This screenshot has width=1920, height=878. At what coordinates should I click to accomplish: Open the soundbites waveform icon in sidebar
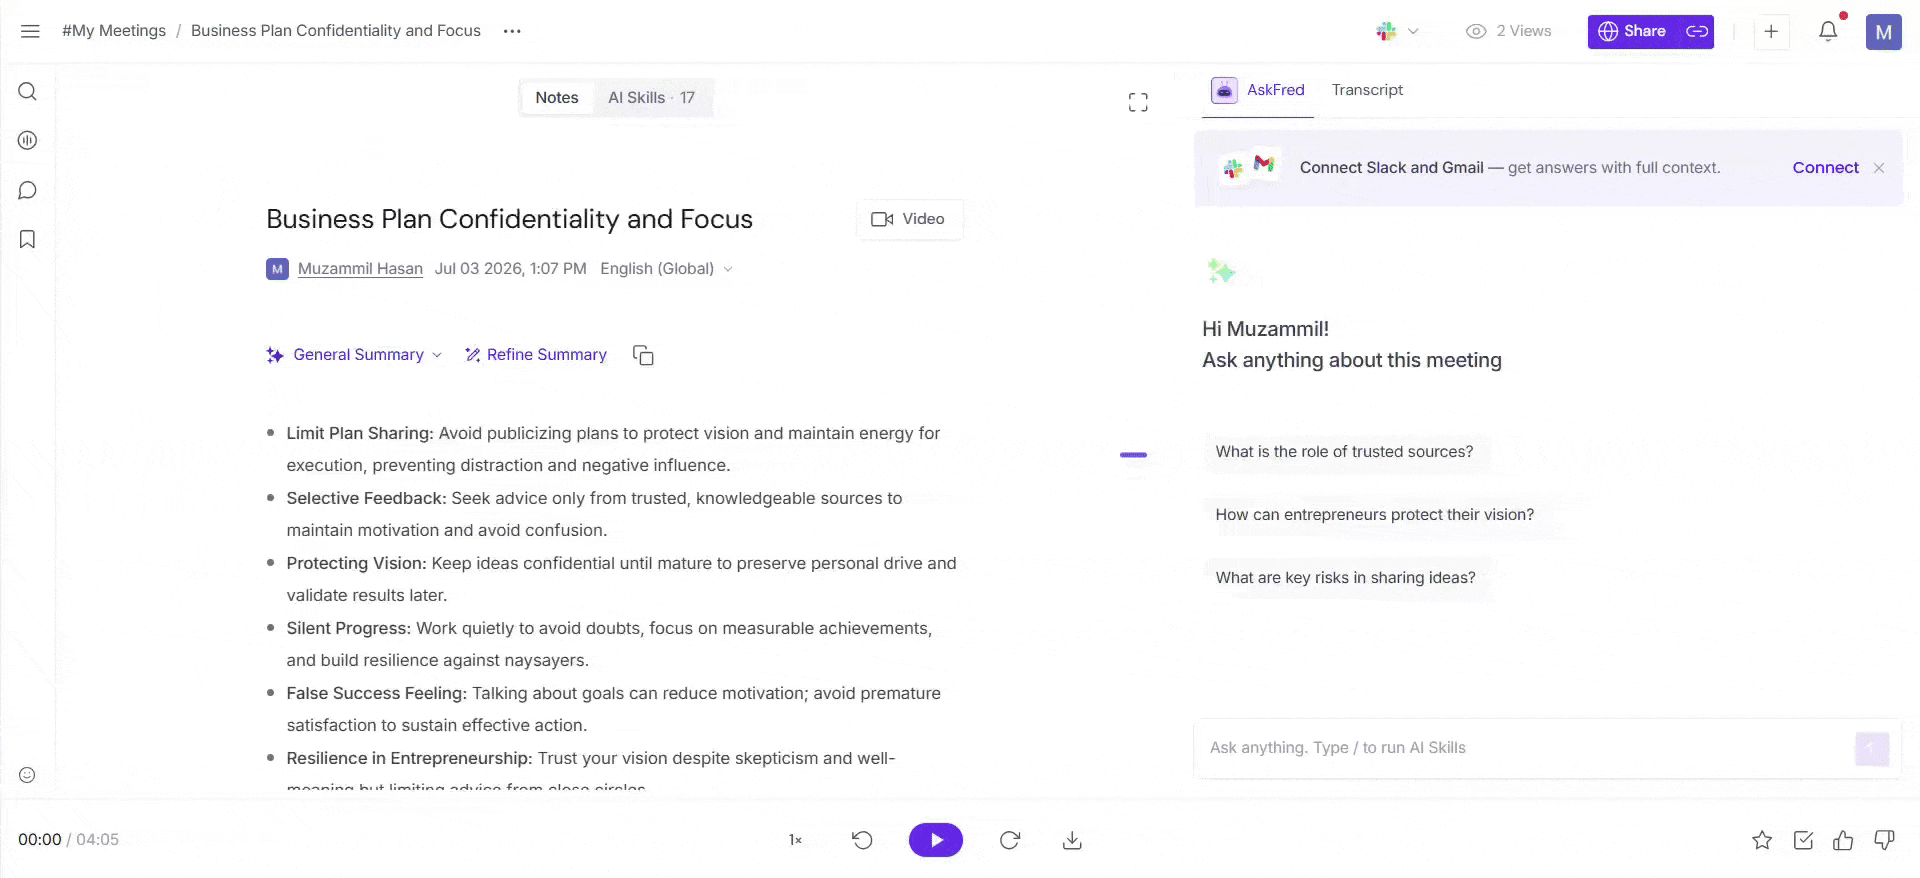click(28, 141)
